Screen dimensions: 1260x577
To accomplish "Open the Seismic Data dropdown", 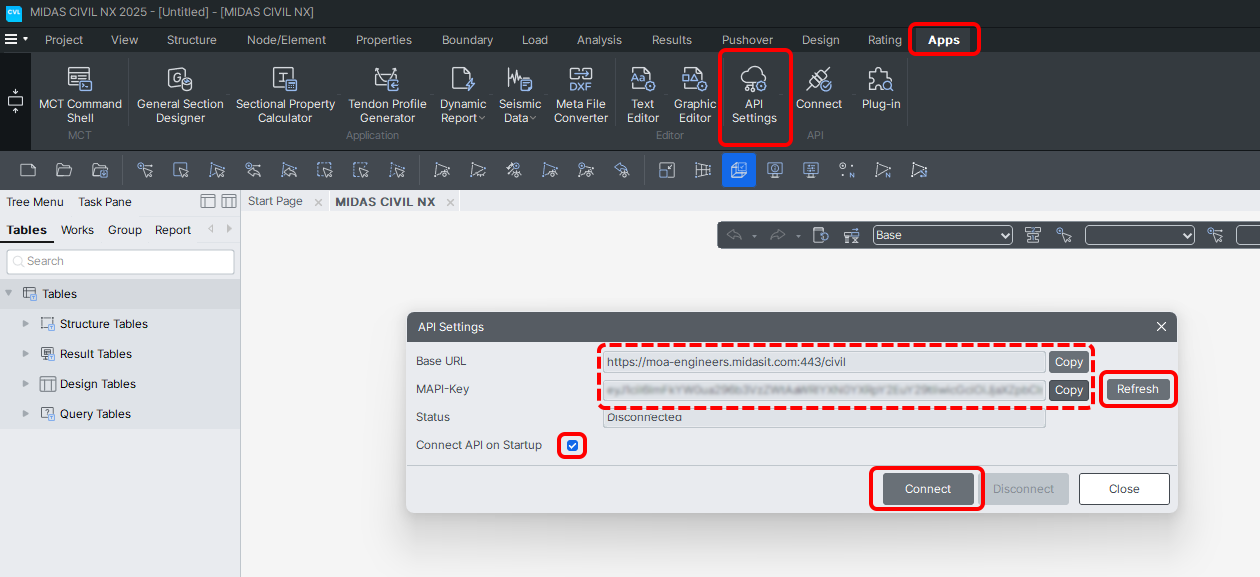I will click(520, 94).
